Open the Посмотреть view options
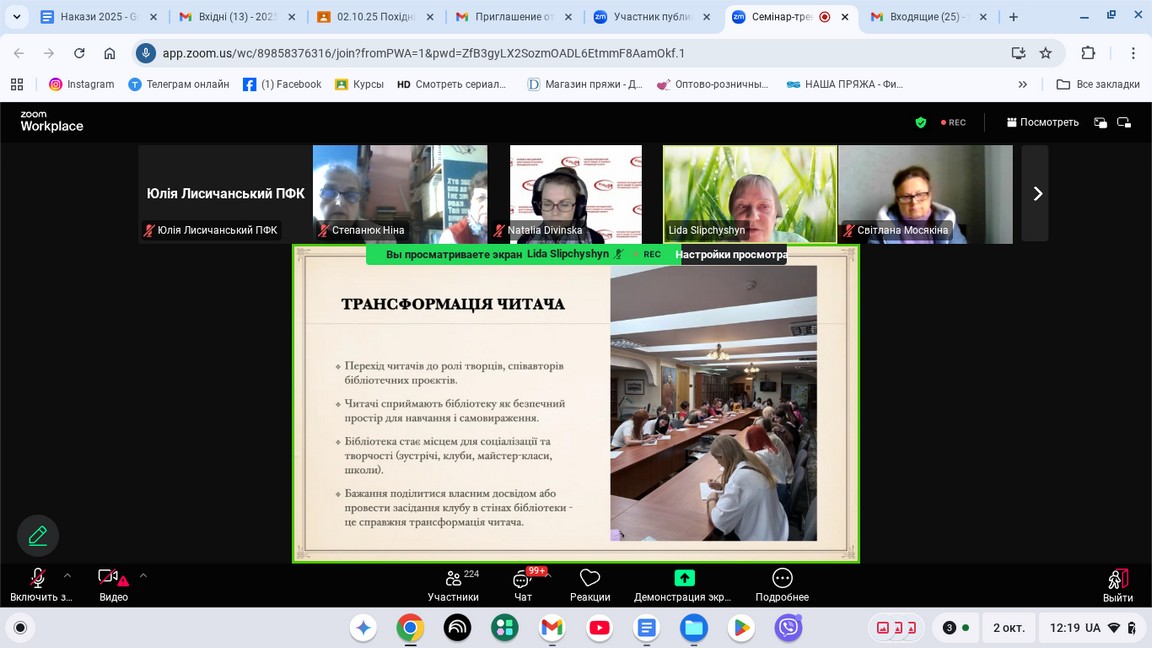Screen dimensions: 1152x648 click(x=1042, y=122)
